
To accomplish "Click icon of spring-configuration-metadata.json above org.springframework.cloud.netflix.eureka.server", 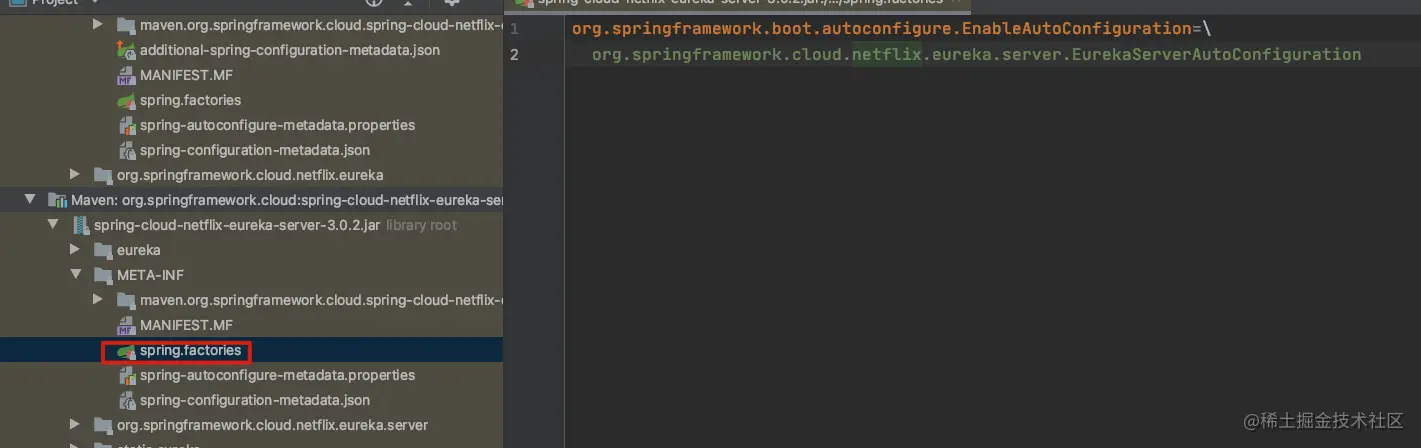I will (126, 400).
